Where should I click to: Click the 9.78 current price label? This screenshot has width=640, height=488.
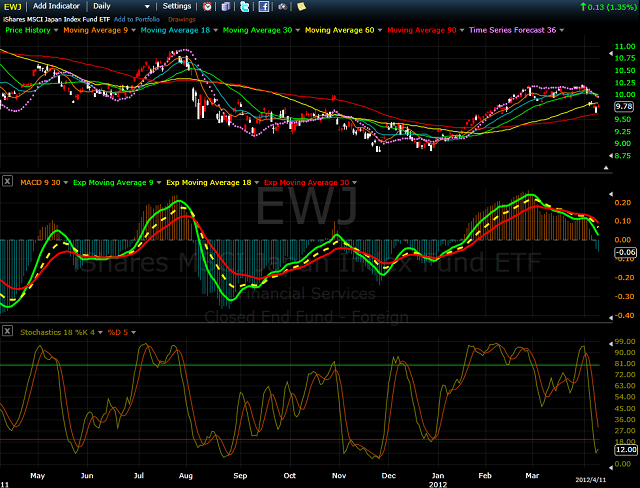tap(624, 106)
